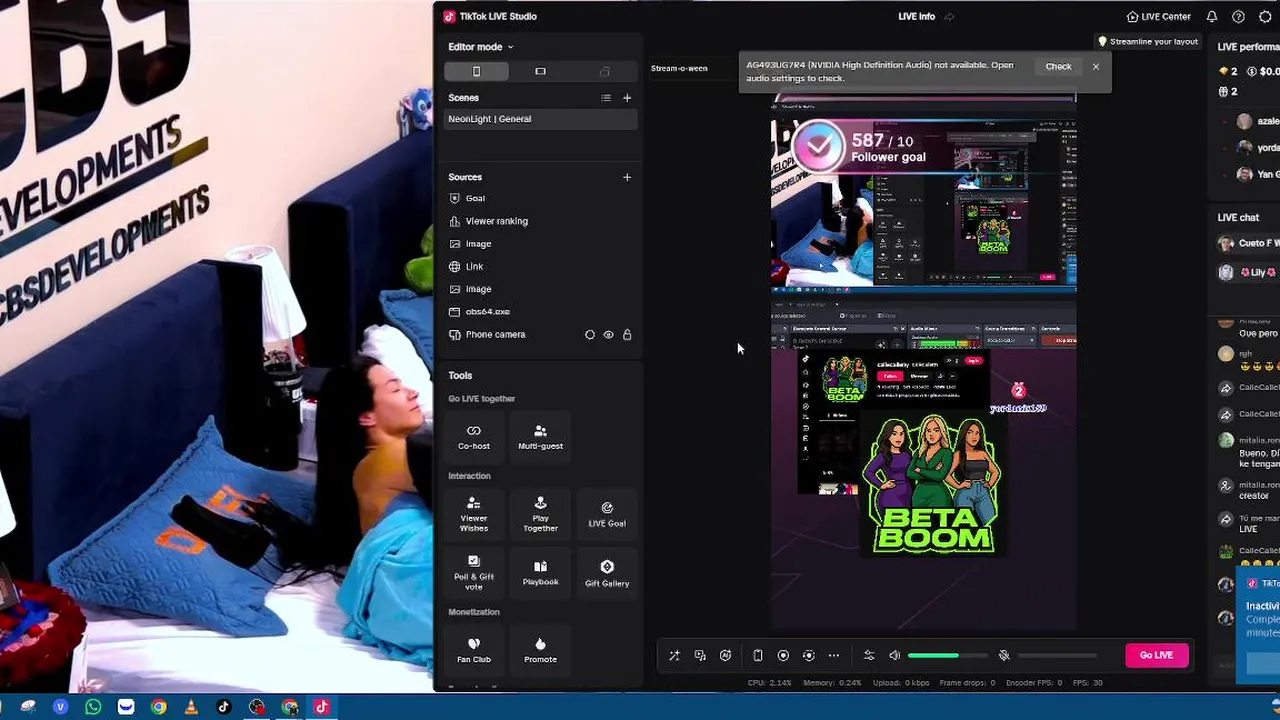
Task: Open the Editor mode dropdown
Action: click(x=480, y=47)
